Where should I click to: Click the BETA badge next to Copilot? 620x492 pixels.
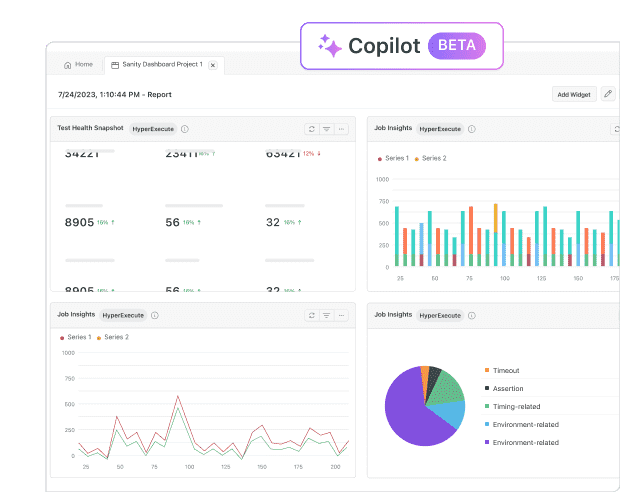pos(456,45)
